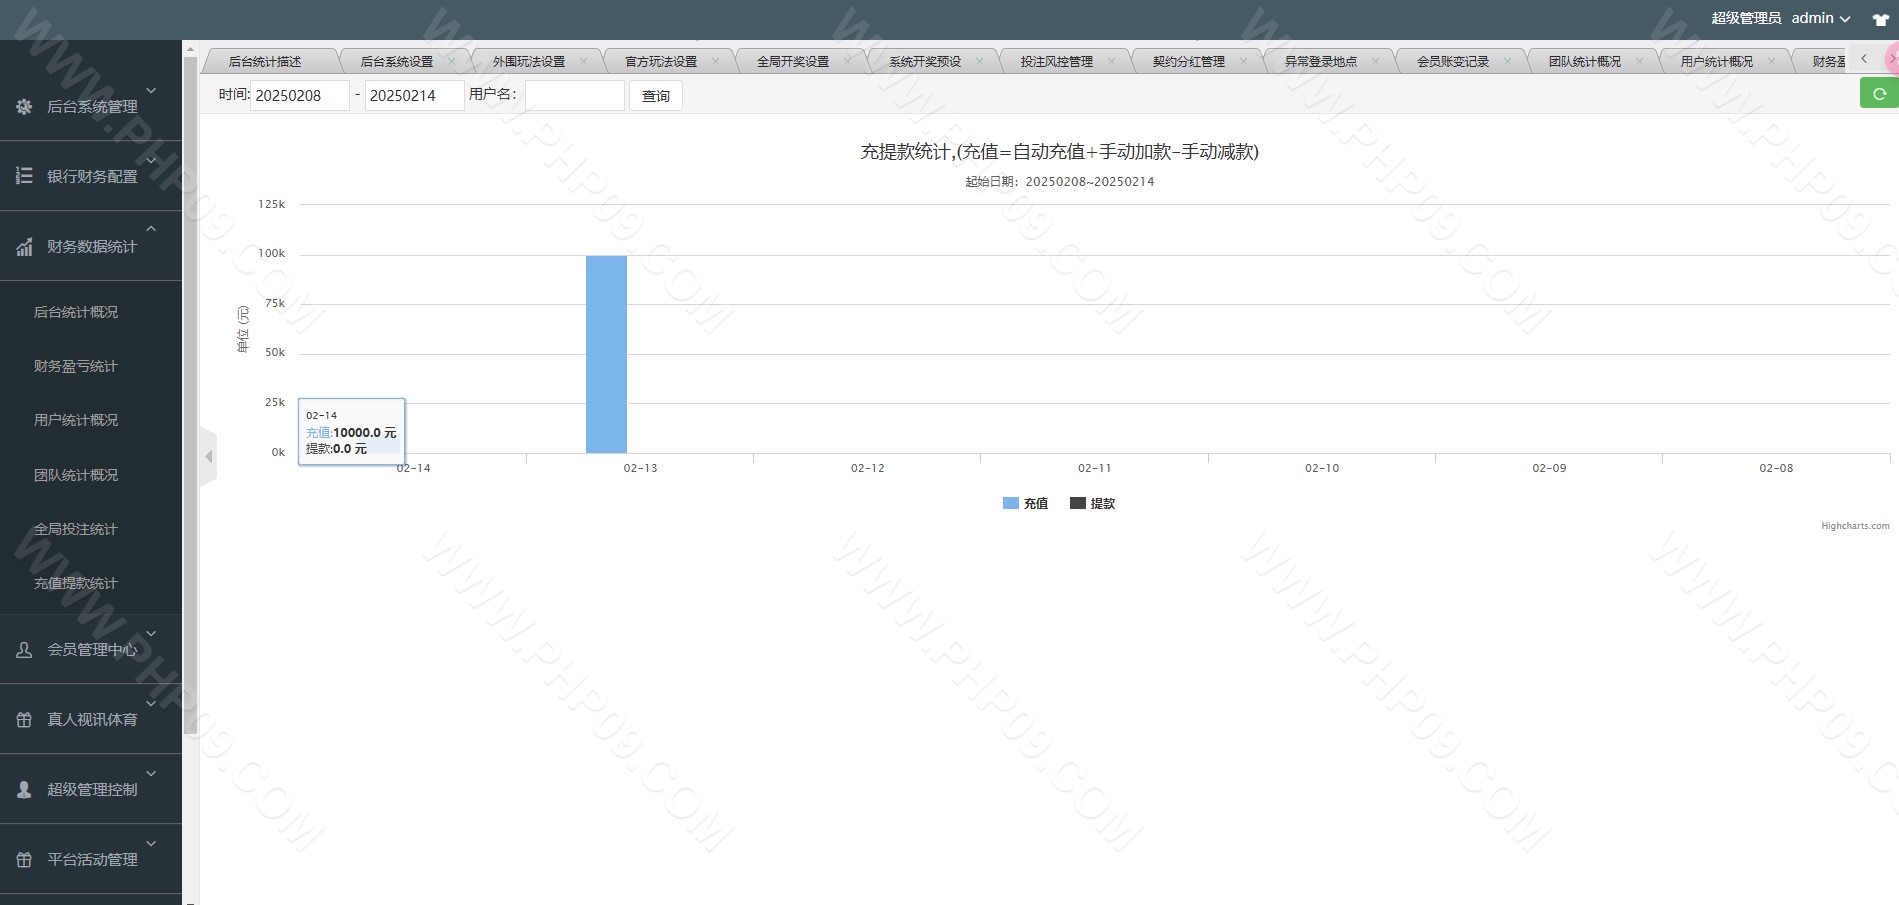The height and width of the screenshot is (905, 1899).
Task: Open 财务盈亏统计 in the sidebar
Action: 76,367
